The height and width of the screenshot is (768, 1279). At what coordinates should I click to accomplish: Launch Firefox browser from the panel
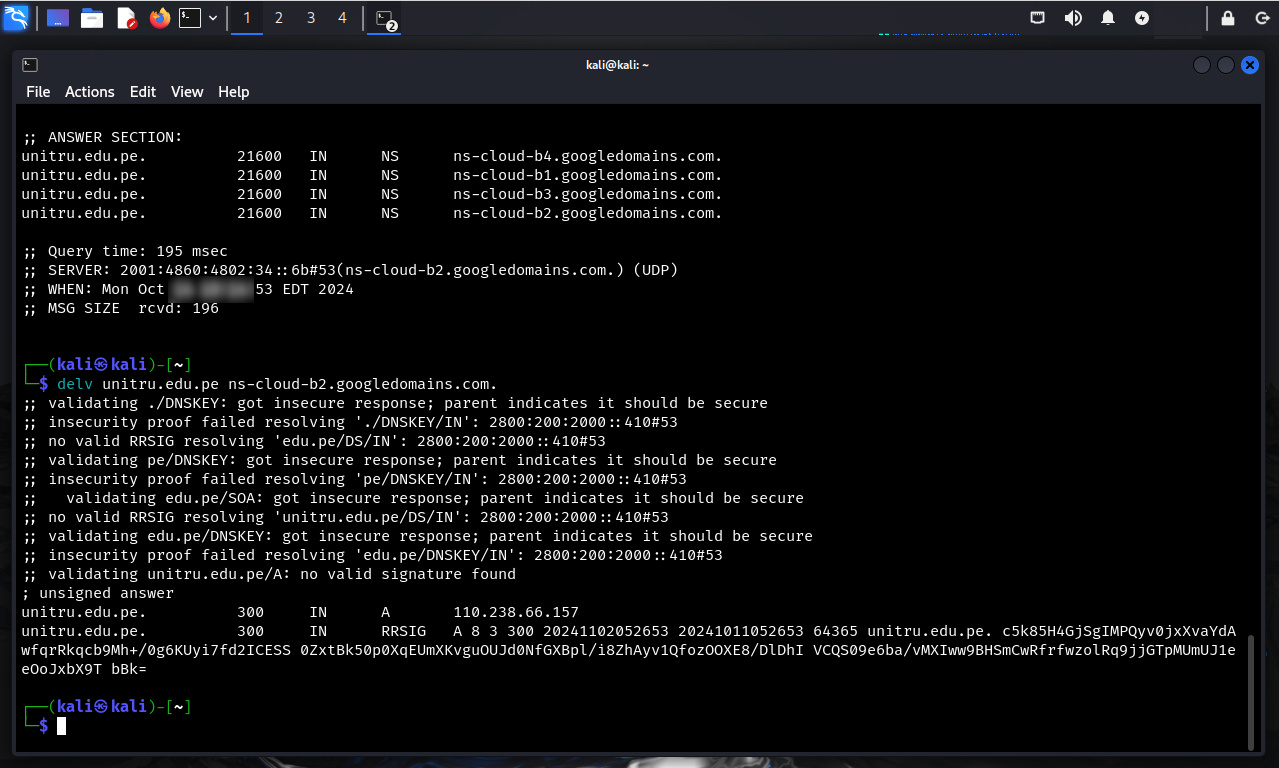(x=159, y=18)
